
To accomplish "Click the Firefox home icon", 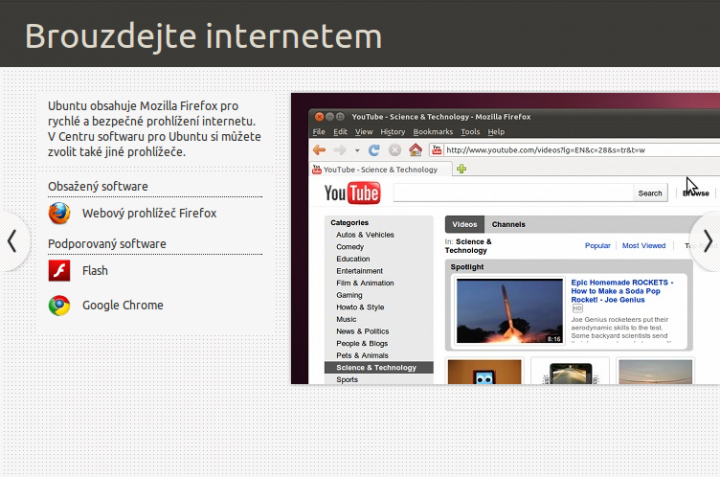I will tap(415, 150).
